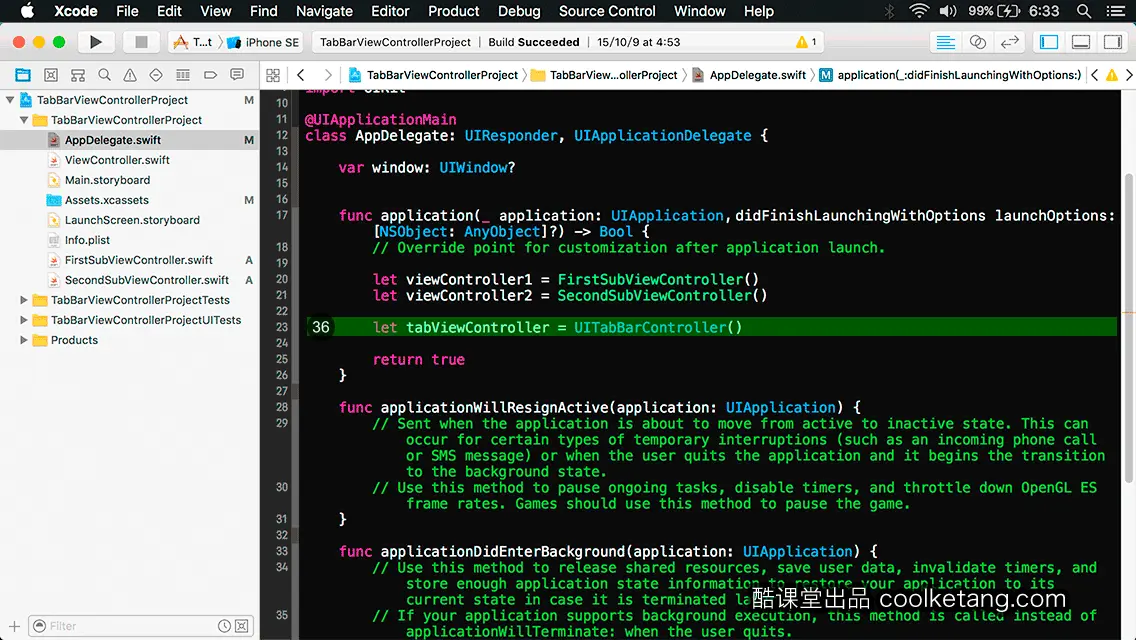
Task: Expand the TabBarViewControllerProjectUITests folder
Action: tap(24, 320)
